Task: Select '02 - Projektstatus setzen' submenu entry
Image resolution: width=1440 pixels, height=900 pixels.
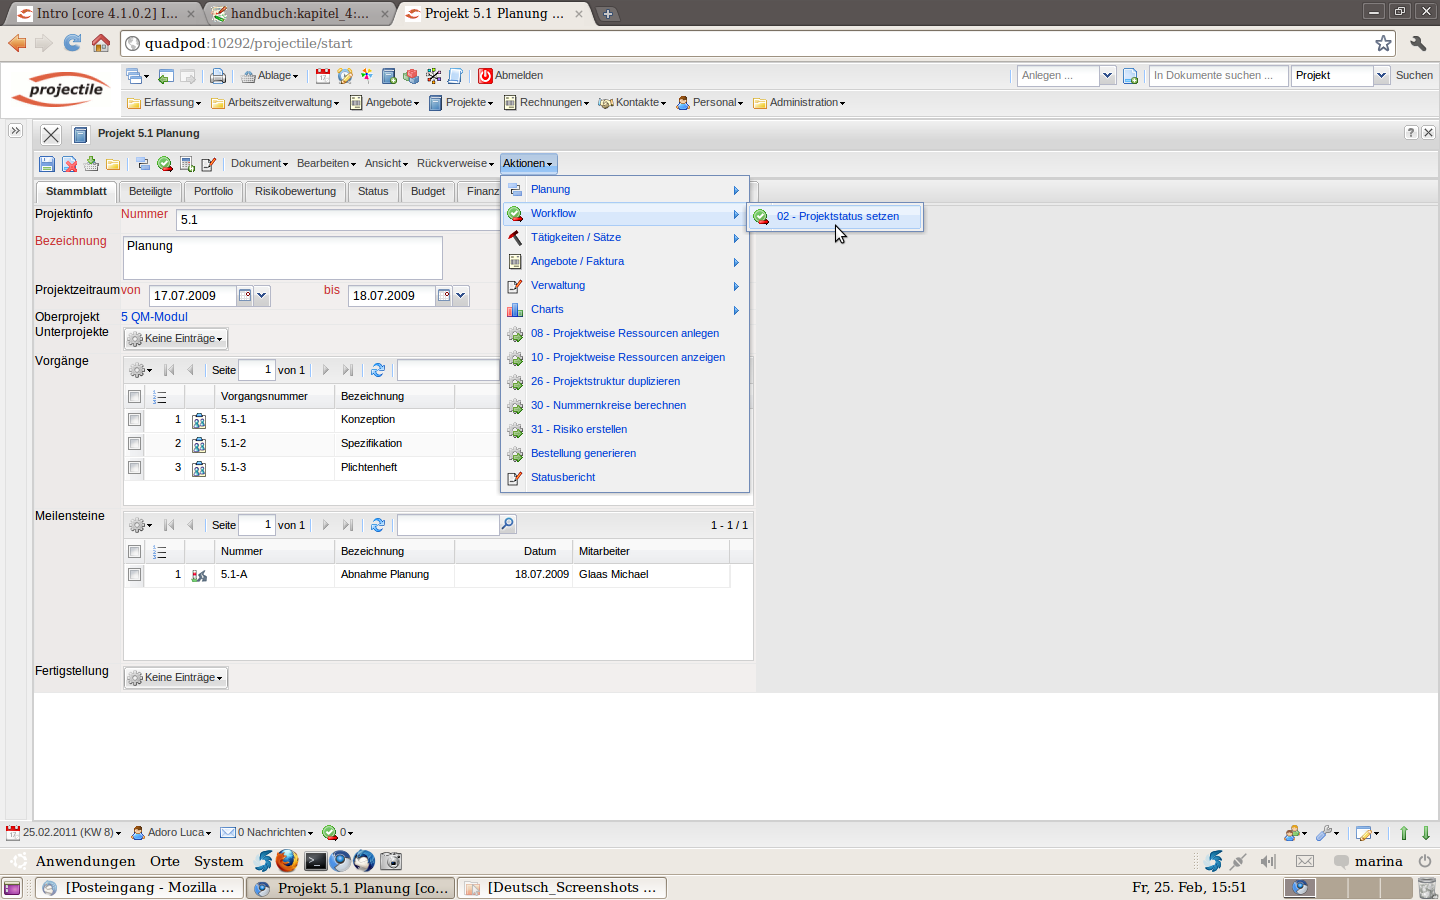Action: 838,217
